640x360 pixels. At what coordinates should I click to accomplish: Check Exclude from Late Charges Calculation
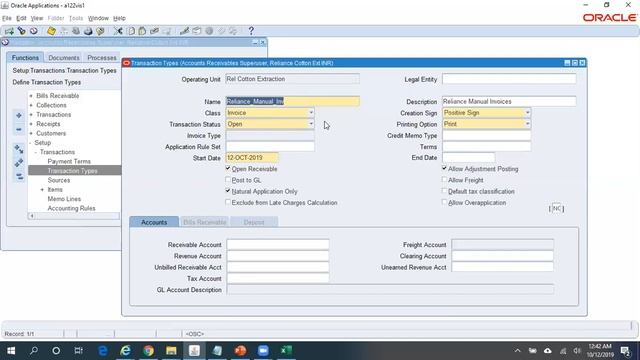pyautogui.click(x=228, y=202)
